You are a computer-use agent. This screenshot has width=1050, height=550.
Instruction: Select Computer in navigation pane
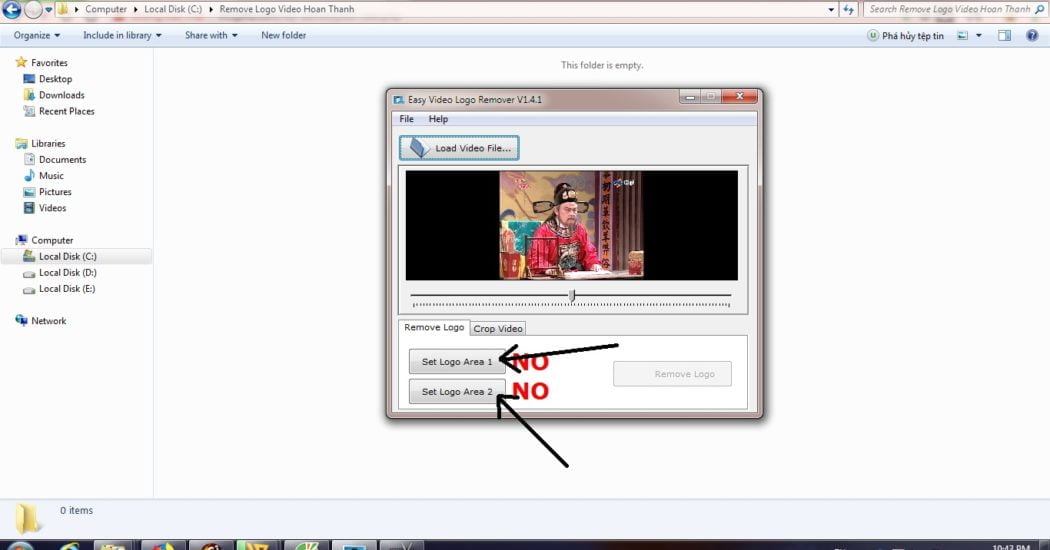(x=52, y=240)
